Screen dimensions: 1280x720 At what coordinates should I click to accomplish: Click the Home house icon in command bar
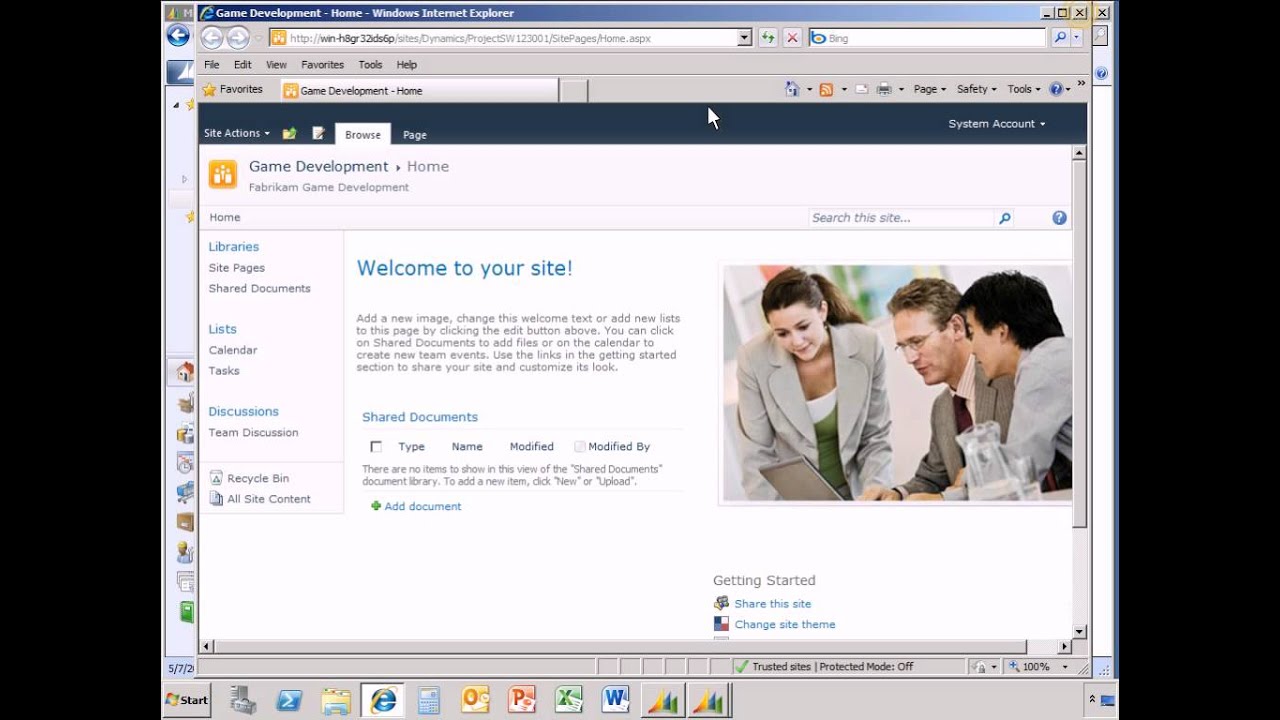792,89
